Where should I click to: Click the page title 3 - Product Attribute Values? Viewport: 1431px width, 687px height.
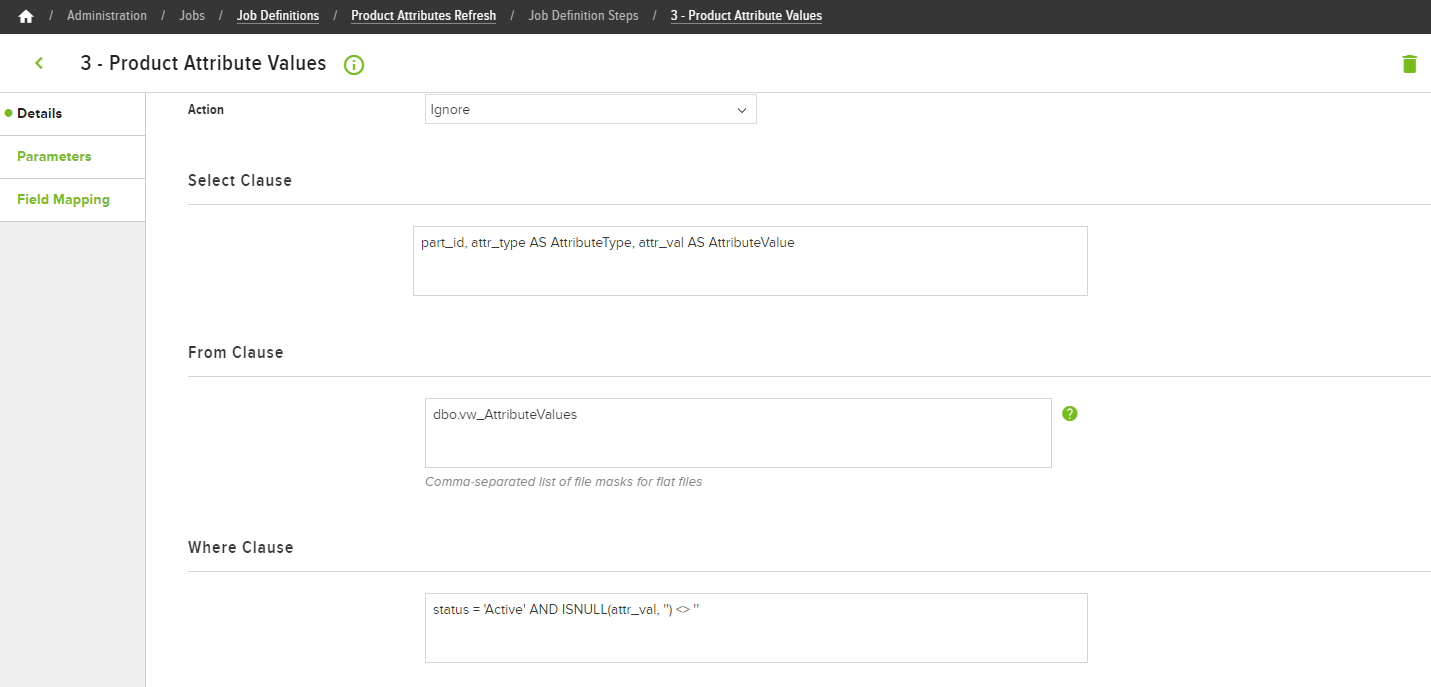[x=203, y=63]
